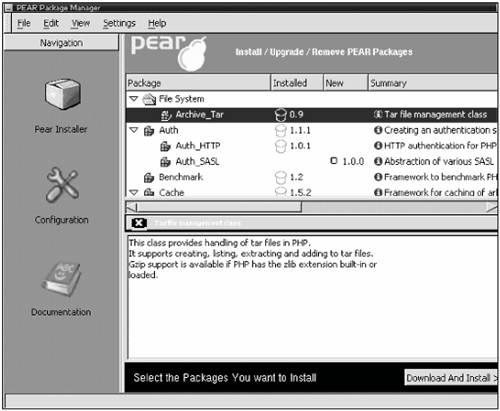Open the Help menu

pos(157,23)
